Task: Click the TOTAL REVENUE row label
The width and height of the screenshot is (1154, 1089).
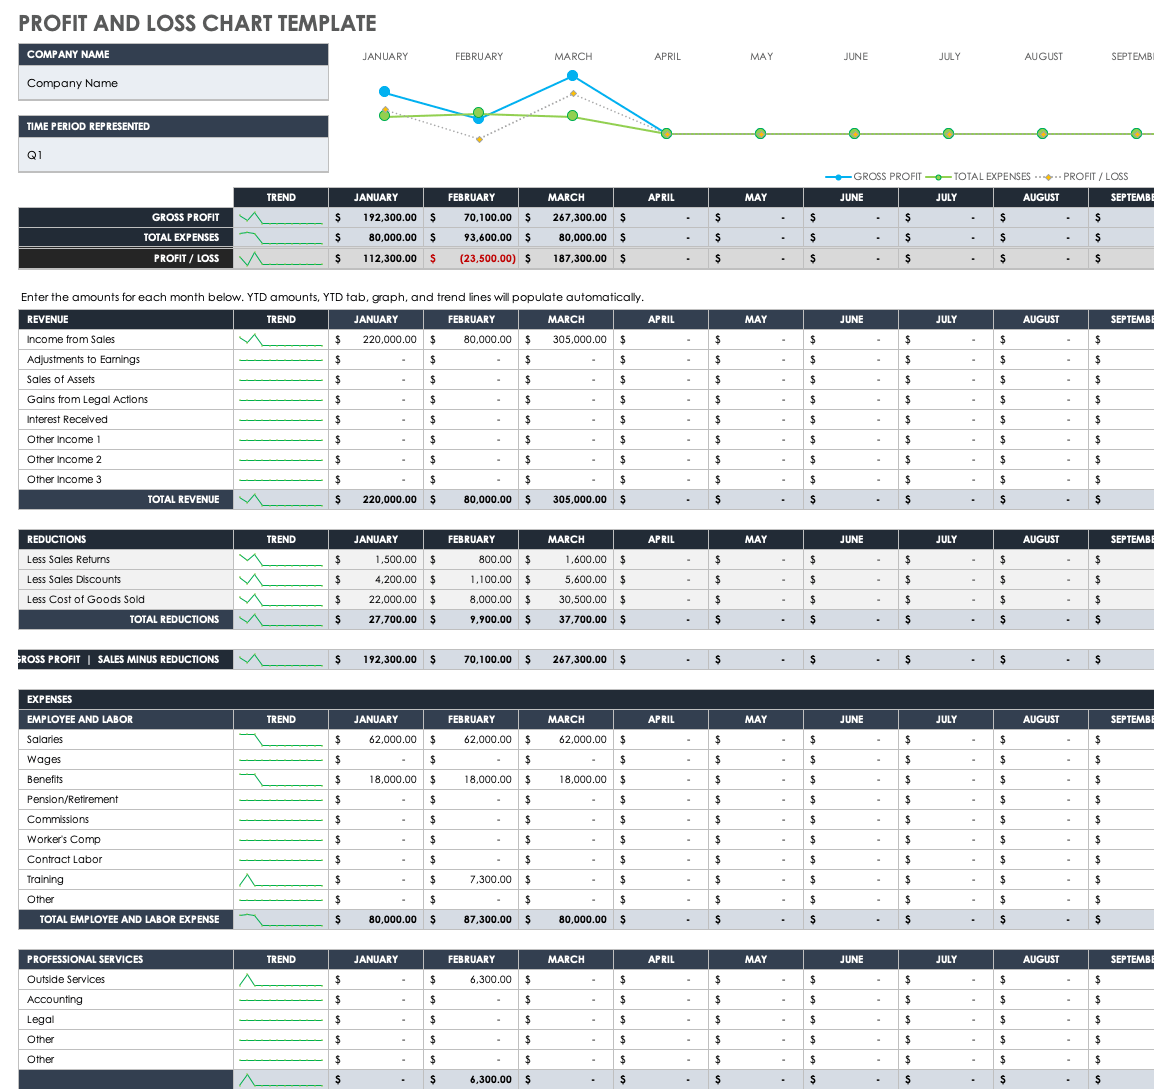Action: (183, 499)
